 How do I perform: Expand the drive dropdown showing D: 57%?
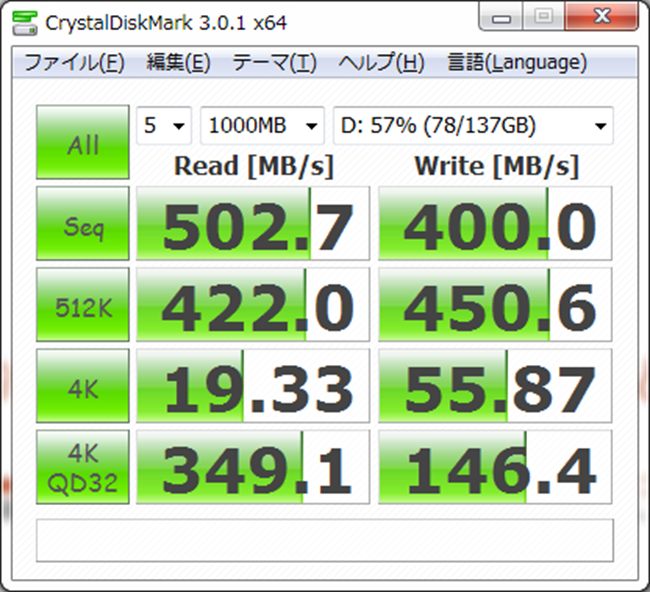coord(473,126)
